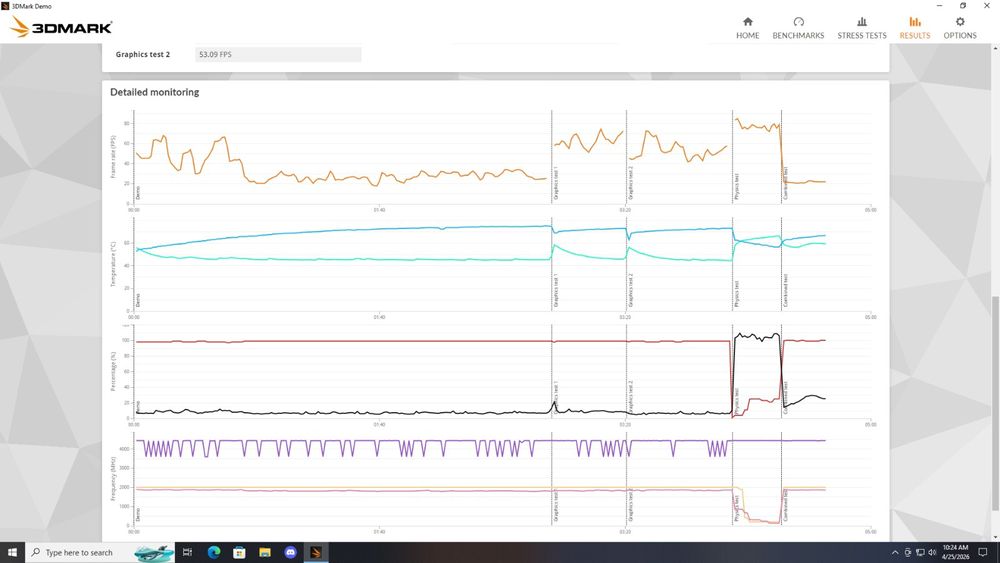Click the 3DMark taskbar icon
The image size is (1000, 563).
click(316, 552)
